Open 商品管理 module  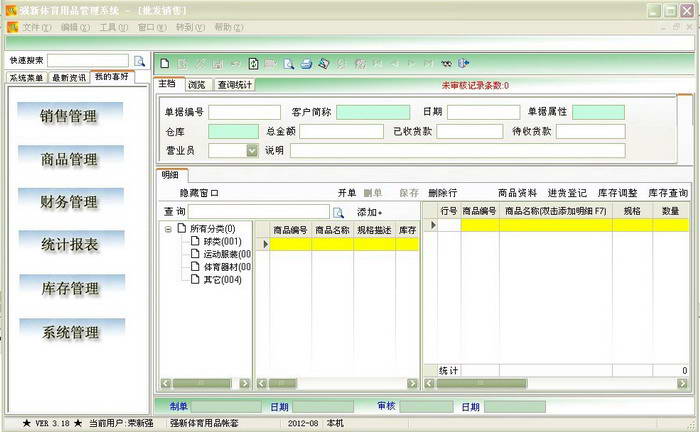click(69, 159)
